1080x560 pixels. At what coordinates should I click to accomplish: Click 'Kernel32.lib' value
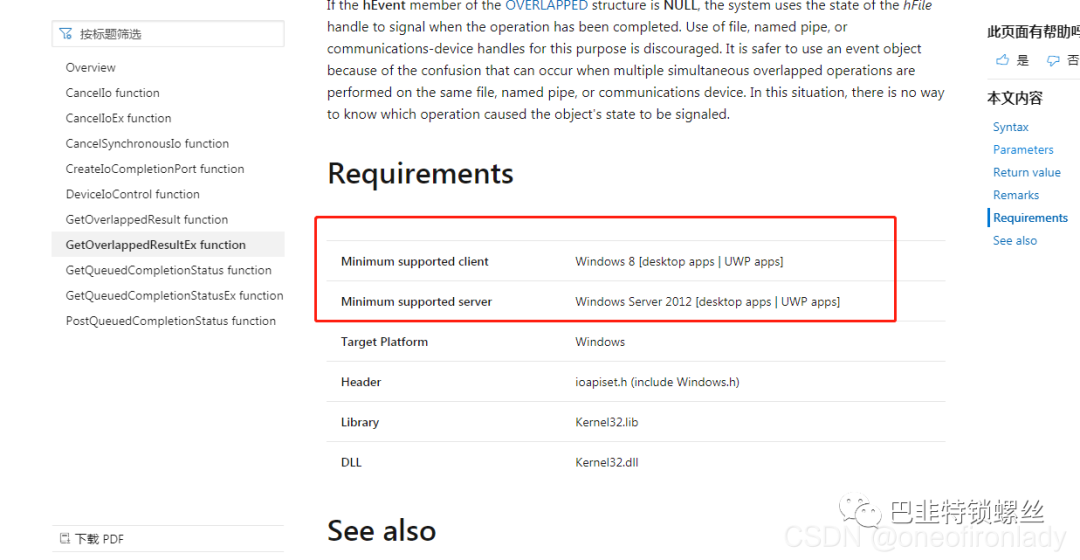point(607,422)
